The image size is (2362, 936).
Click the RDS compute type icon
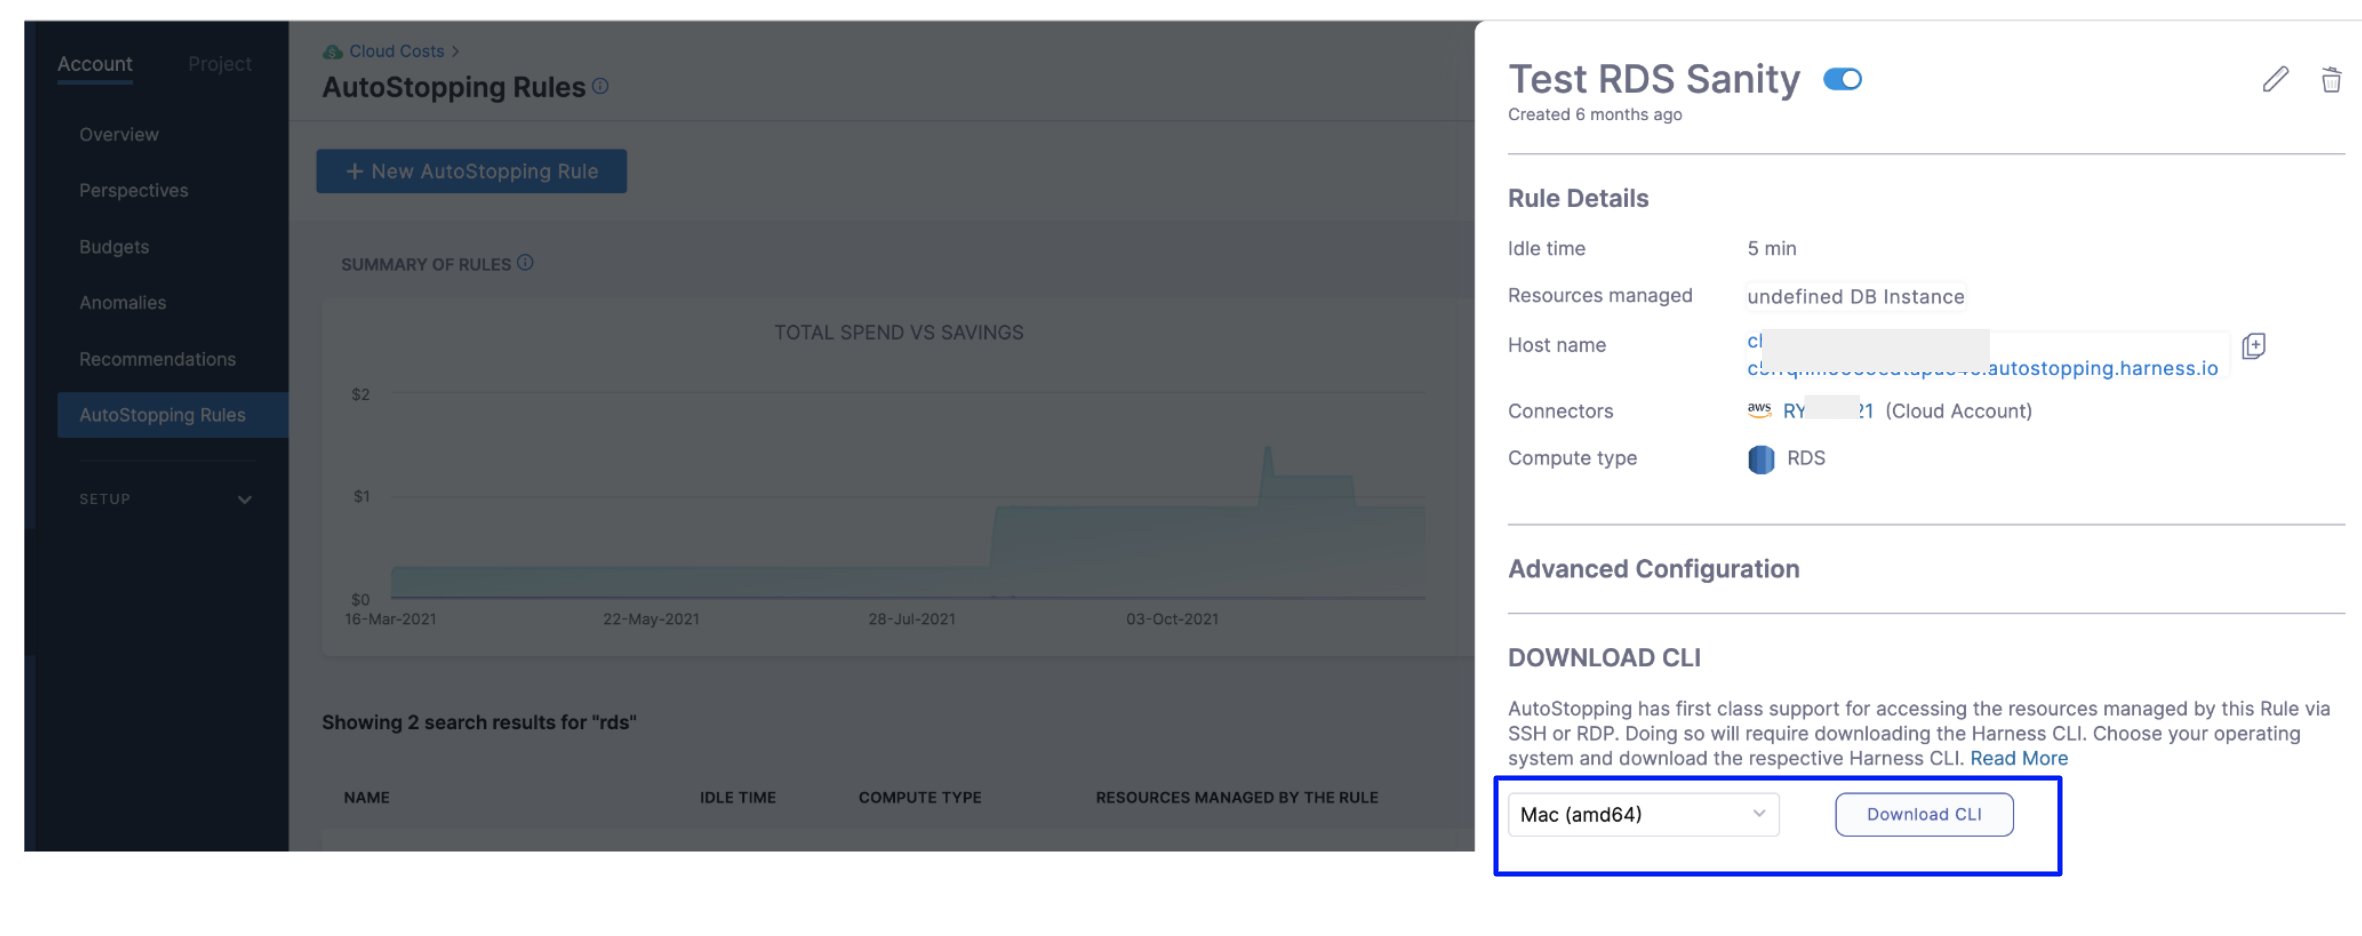tap(1761, 459)
